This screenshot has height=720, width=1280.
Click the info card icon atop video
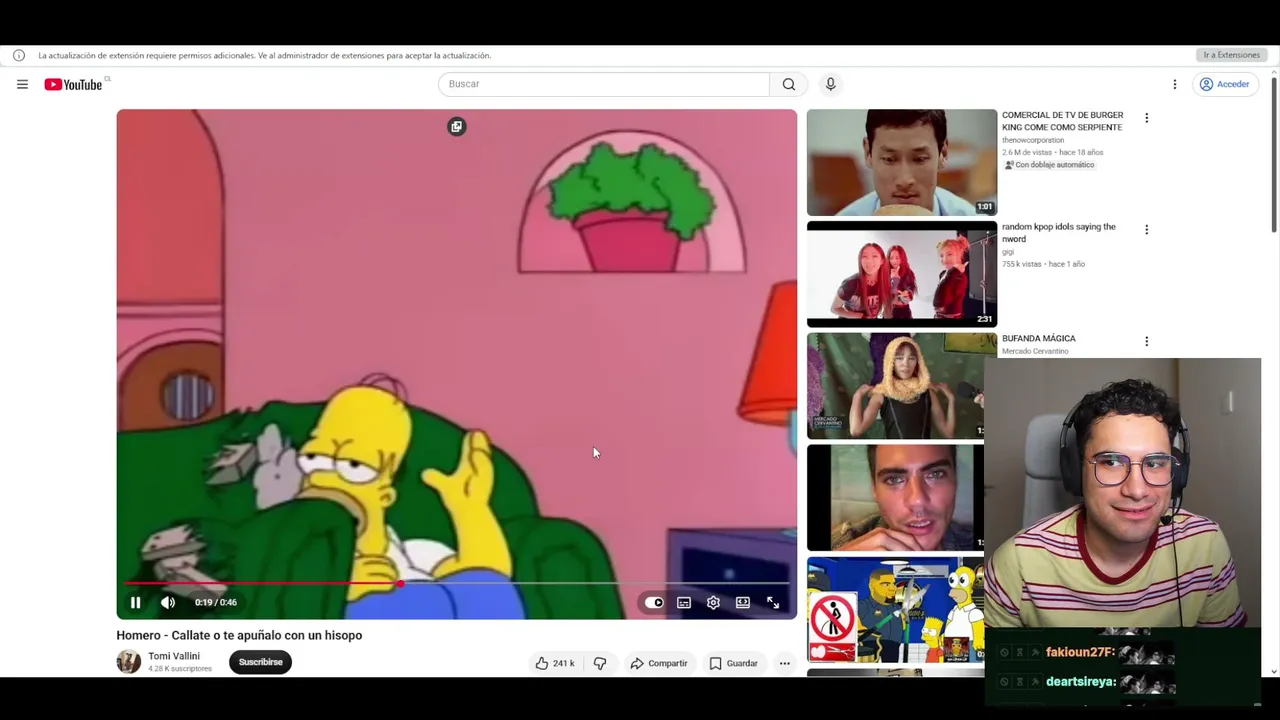(457, 126)
